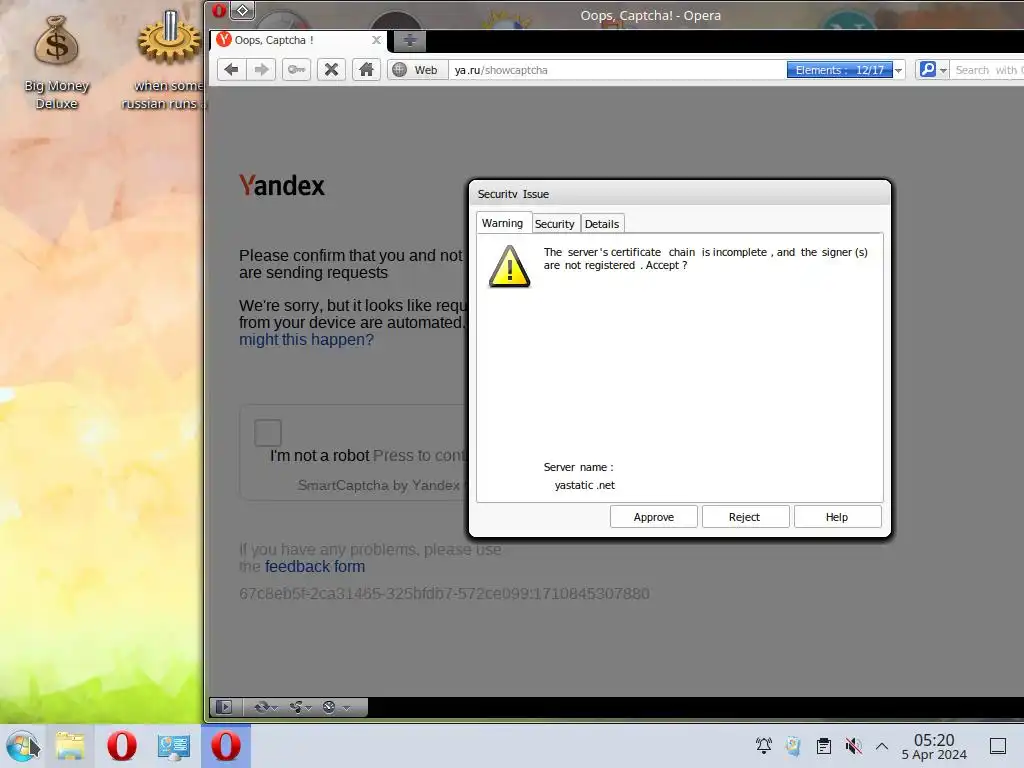The image size is (1024, 768).
Task: Close the Oops, Captcha tab
Action: [376, 40]
